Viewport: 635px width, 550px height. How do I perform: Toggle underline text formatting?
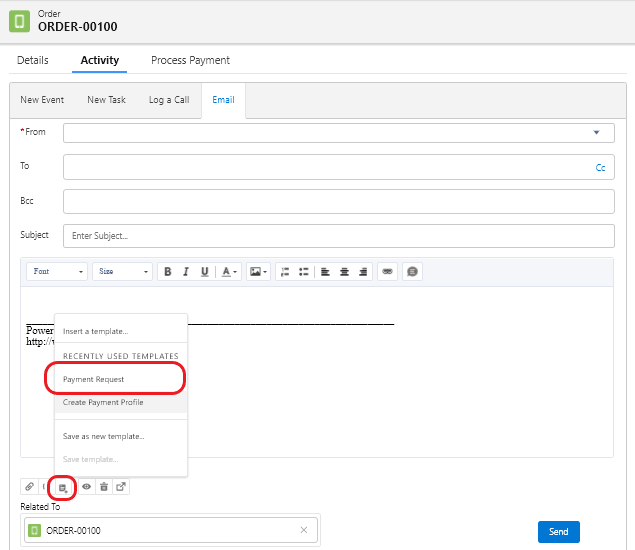point(205,272)
